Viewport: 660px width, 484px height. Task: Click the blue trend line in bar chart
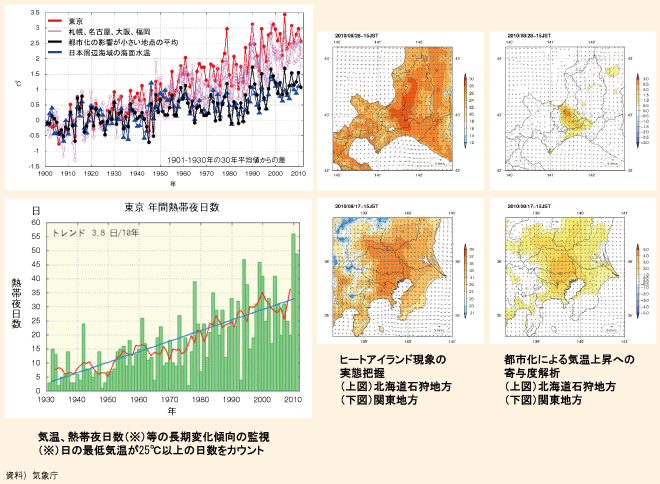[172, 341]
